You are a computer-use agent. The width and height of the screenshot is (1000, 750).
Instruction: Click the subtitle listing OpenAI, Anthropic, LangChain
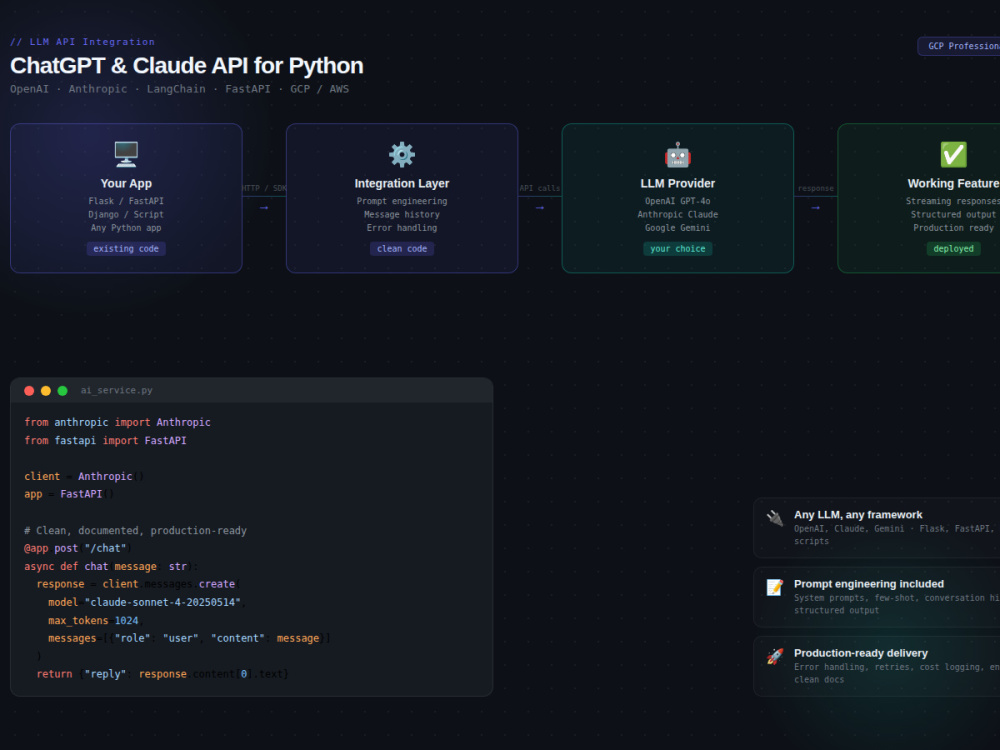click(x=179, y=89)
